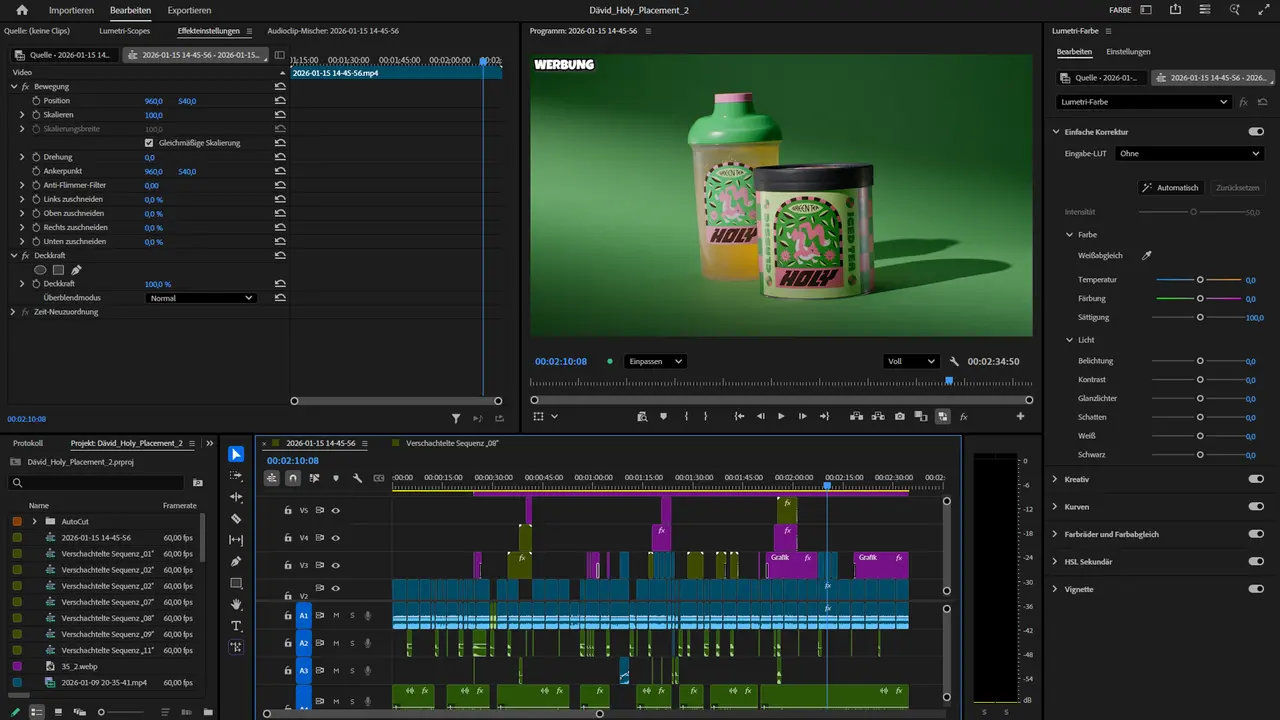Open the Exportieren menu item

click(191, 10)
